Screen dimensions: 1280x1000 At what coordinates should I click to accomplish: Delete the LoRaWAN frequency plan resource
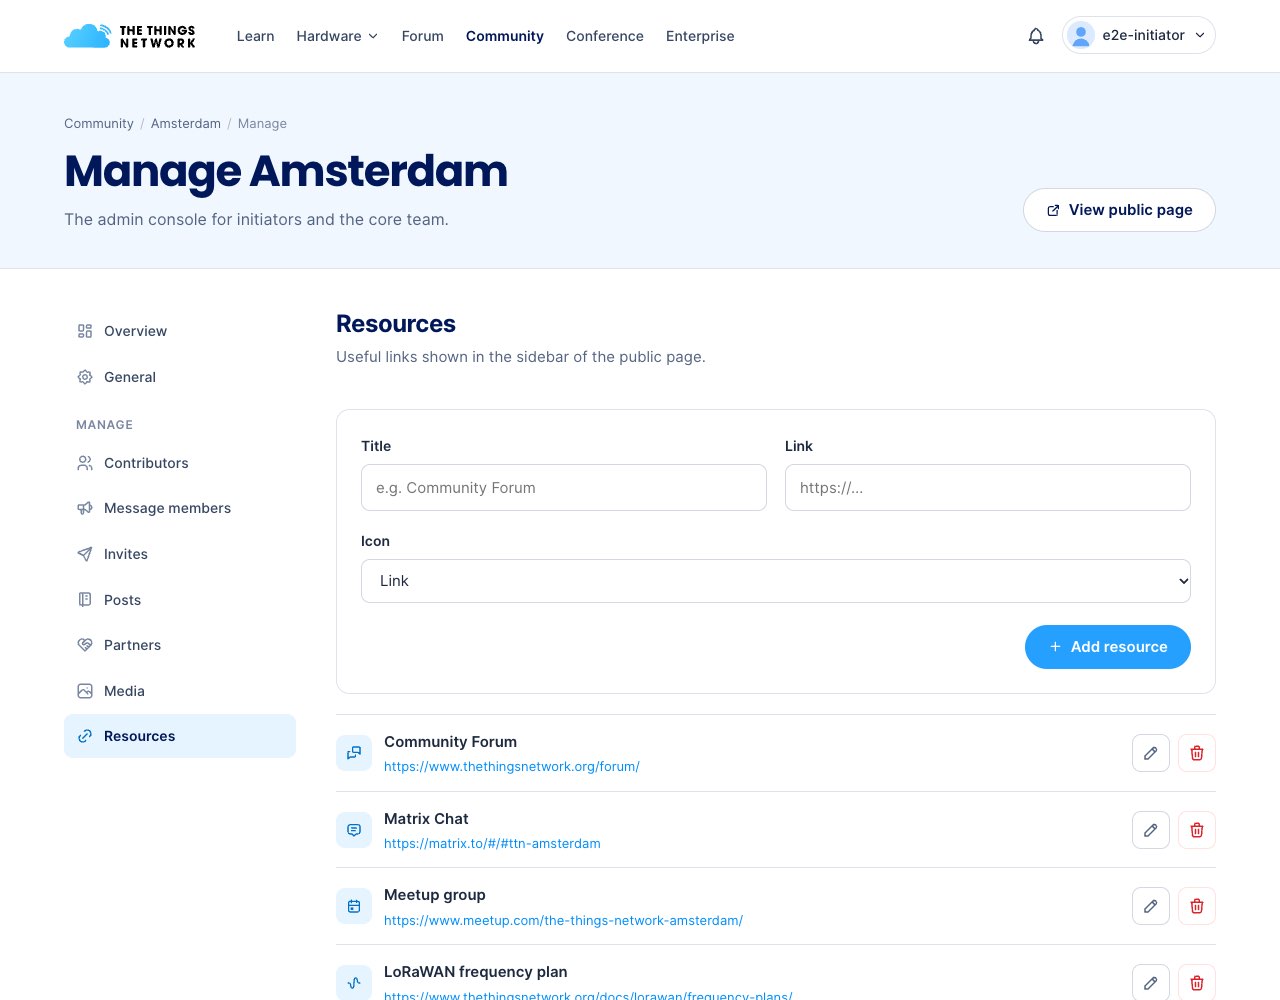[1197, 982]
